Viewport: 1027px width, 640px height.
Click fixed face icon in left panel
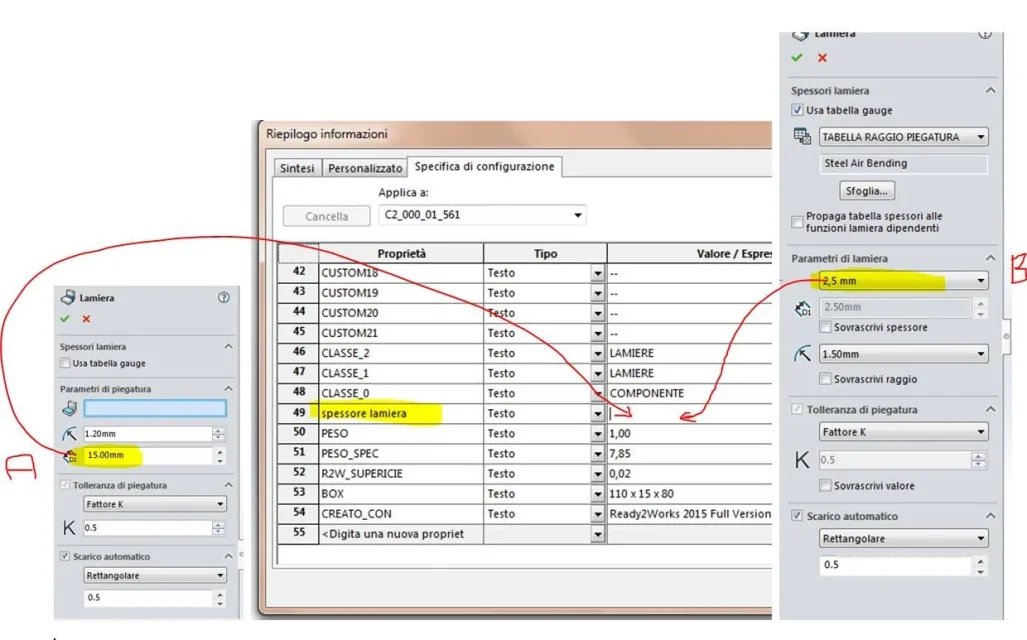(x=69, y=409)
